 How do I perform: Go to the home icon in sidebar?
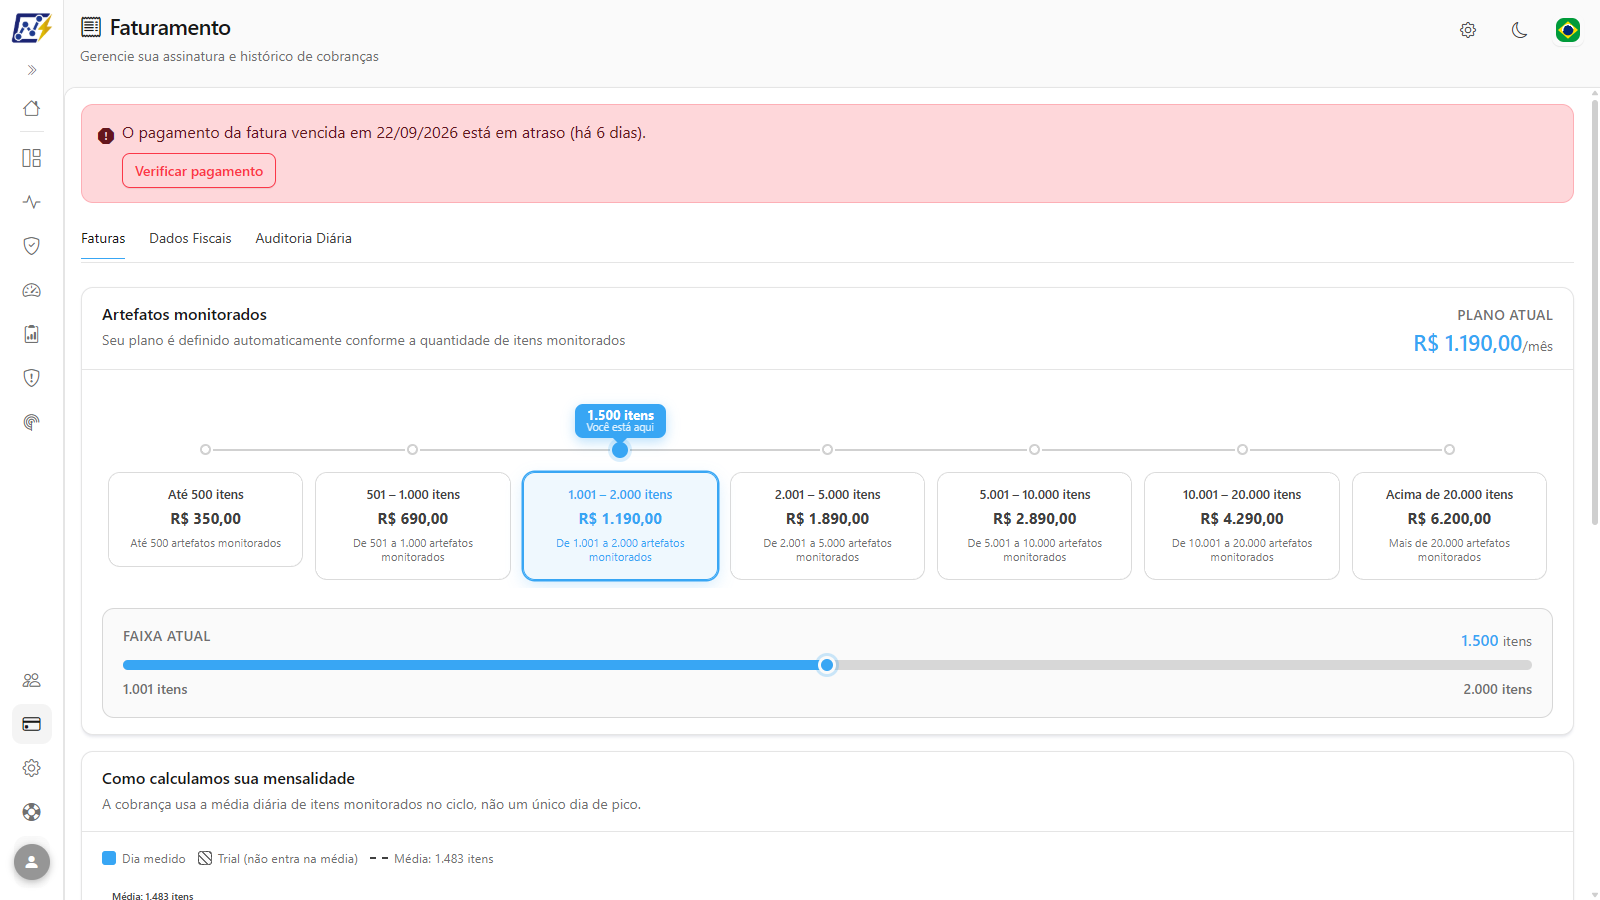pos(32,108)
